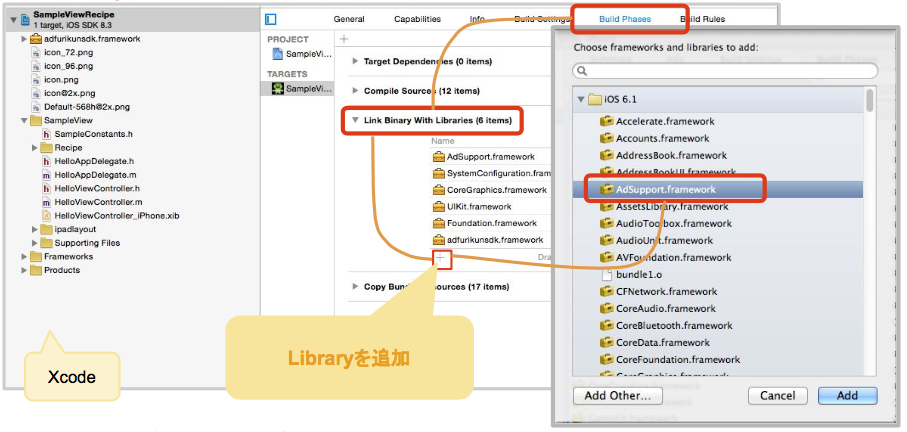Switch to the General tab

[x=349, y=19]
